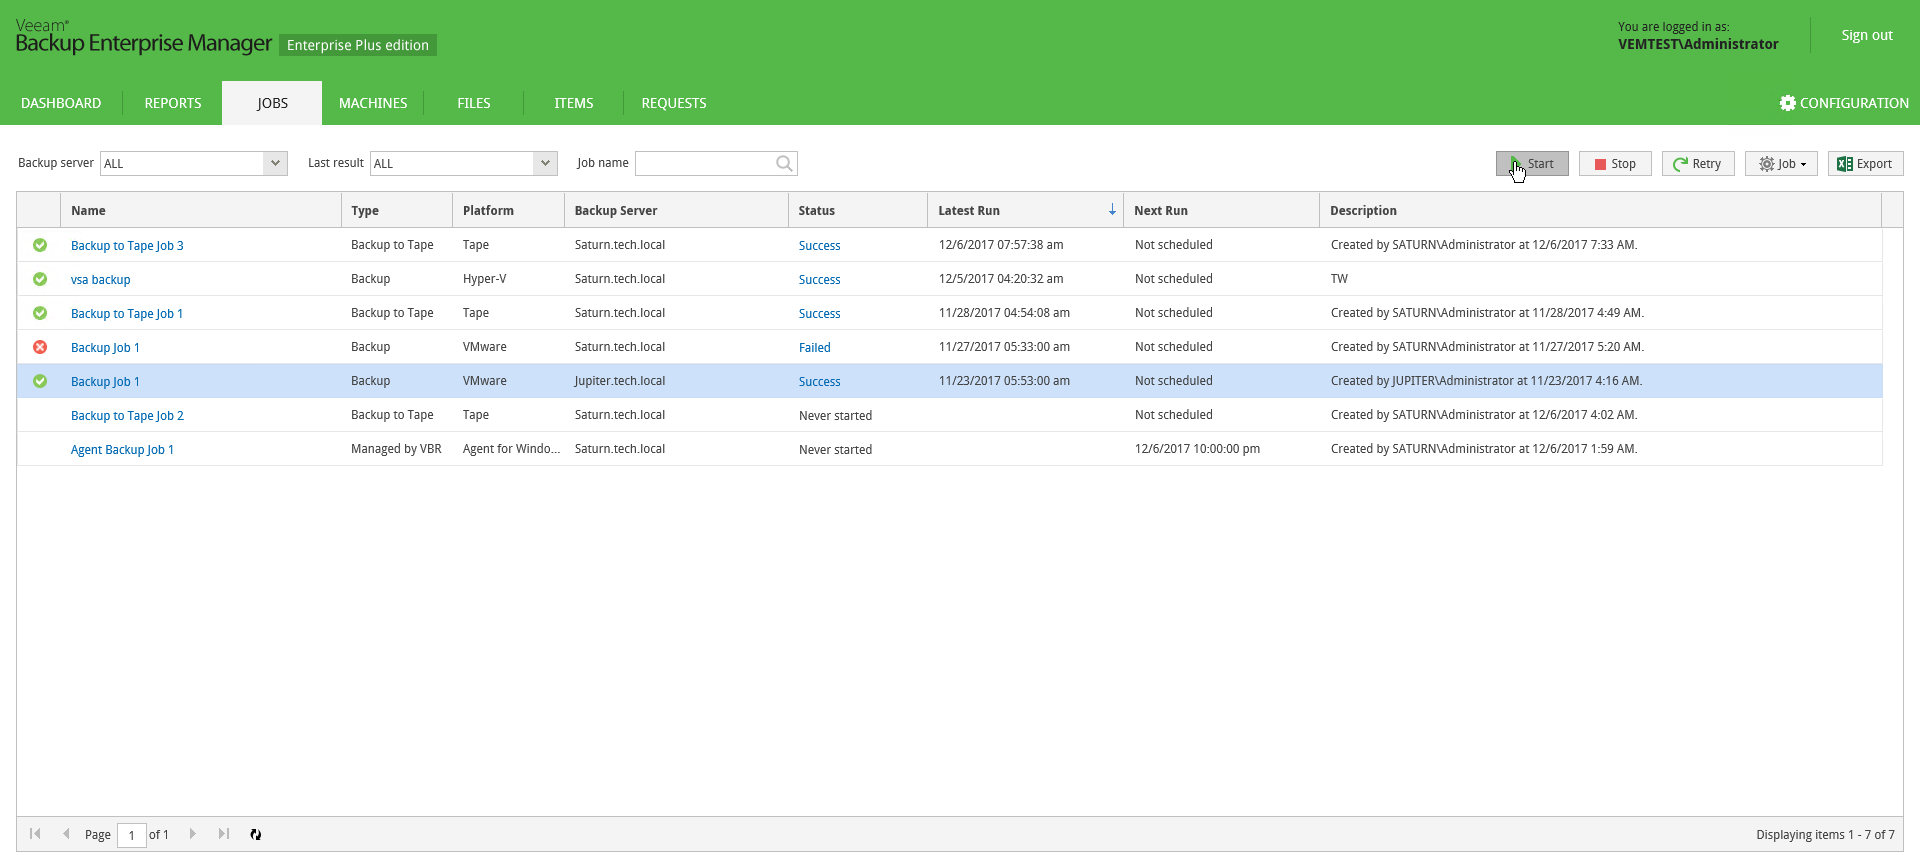Sort by the Name column header
Image resolution: width=1920 pixels, height=855 pixels.
point(201,210)
